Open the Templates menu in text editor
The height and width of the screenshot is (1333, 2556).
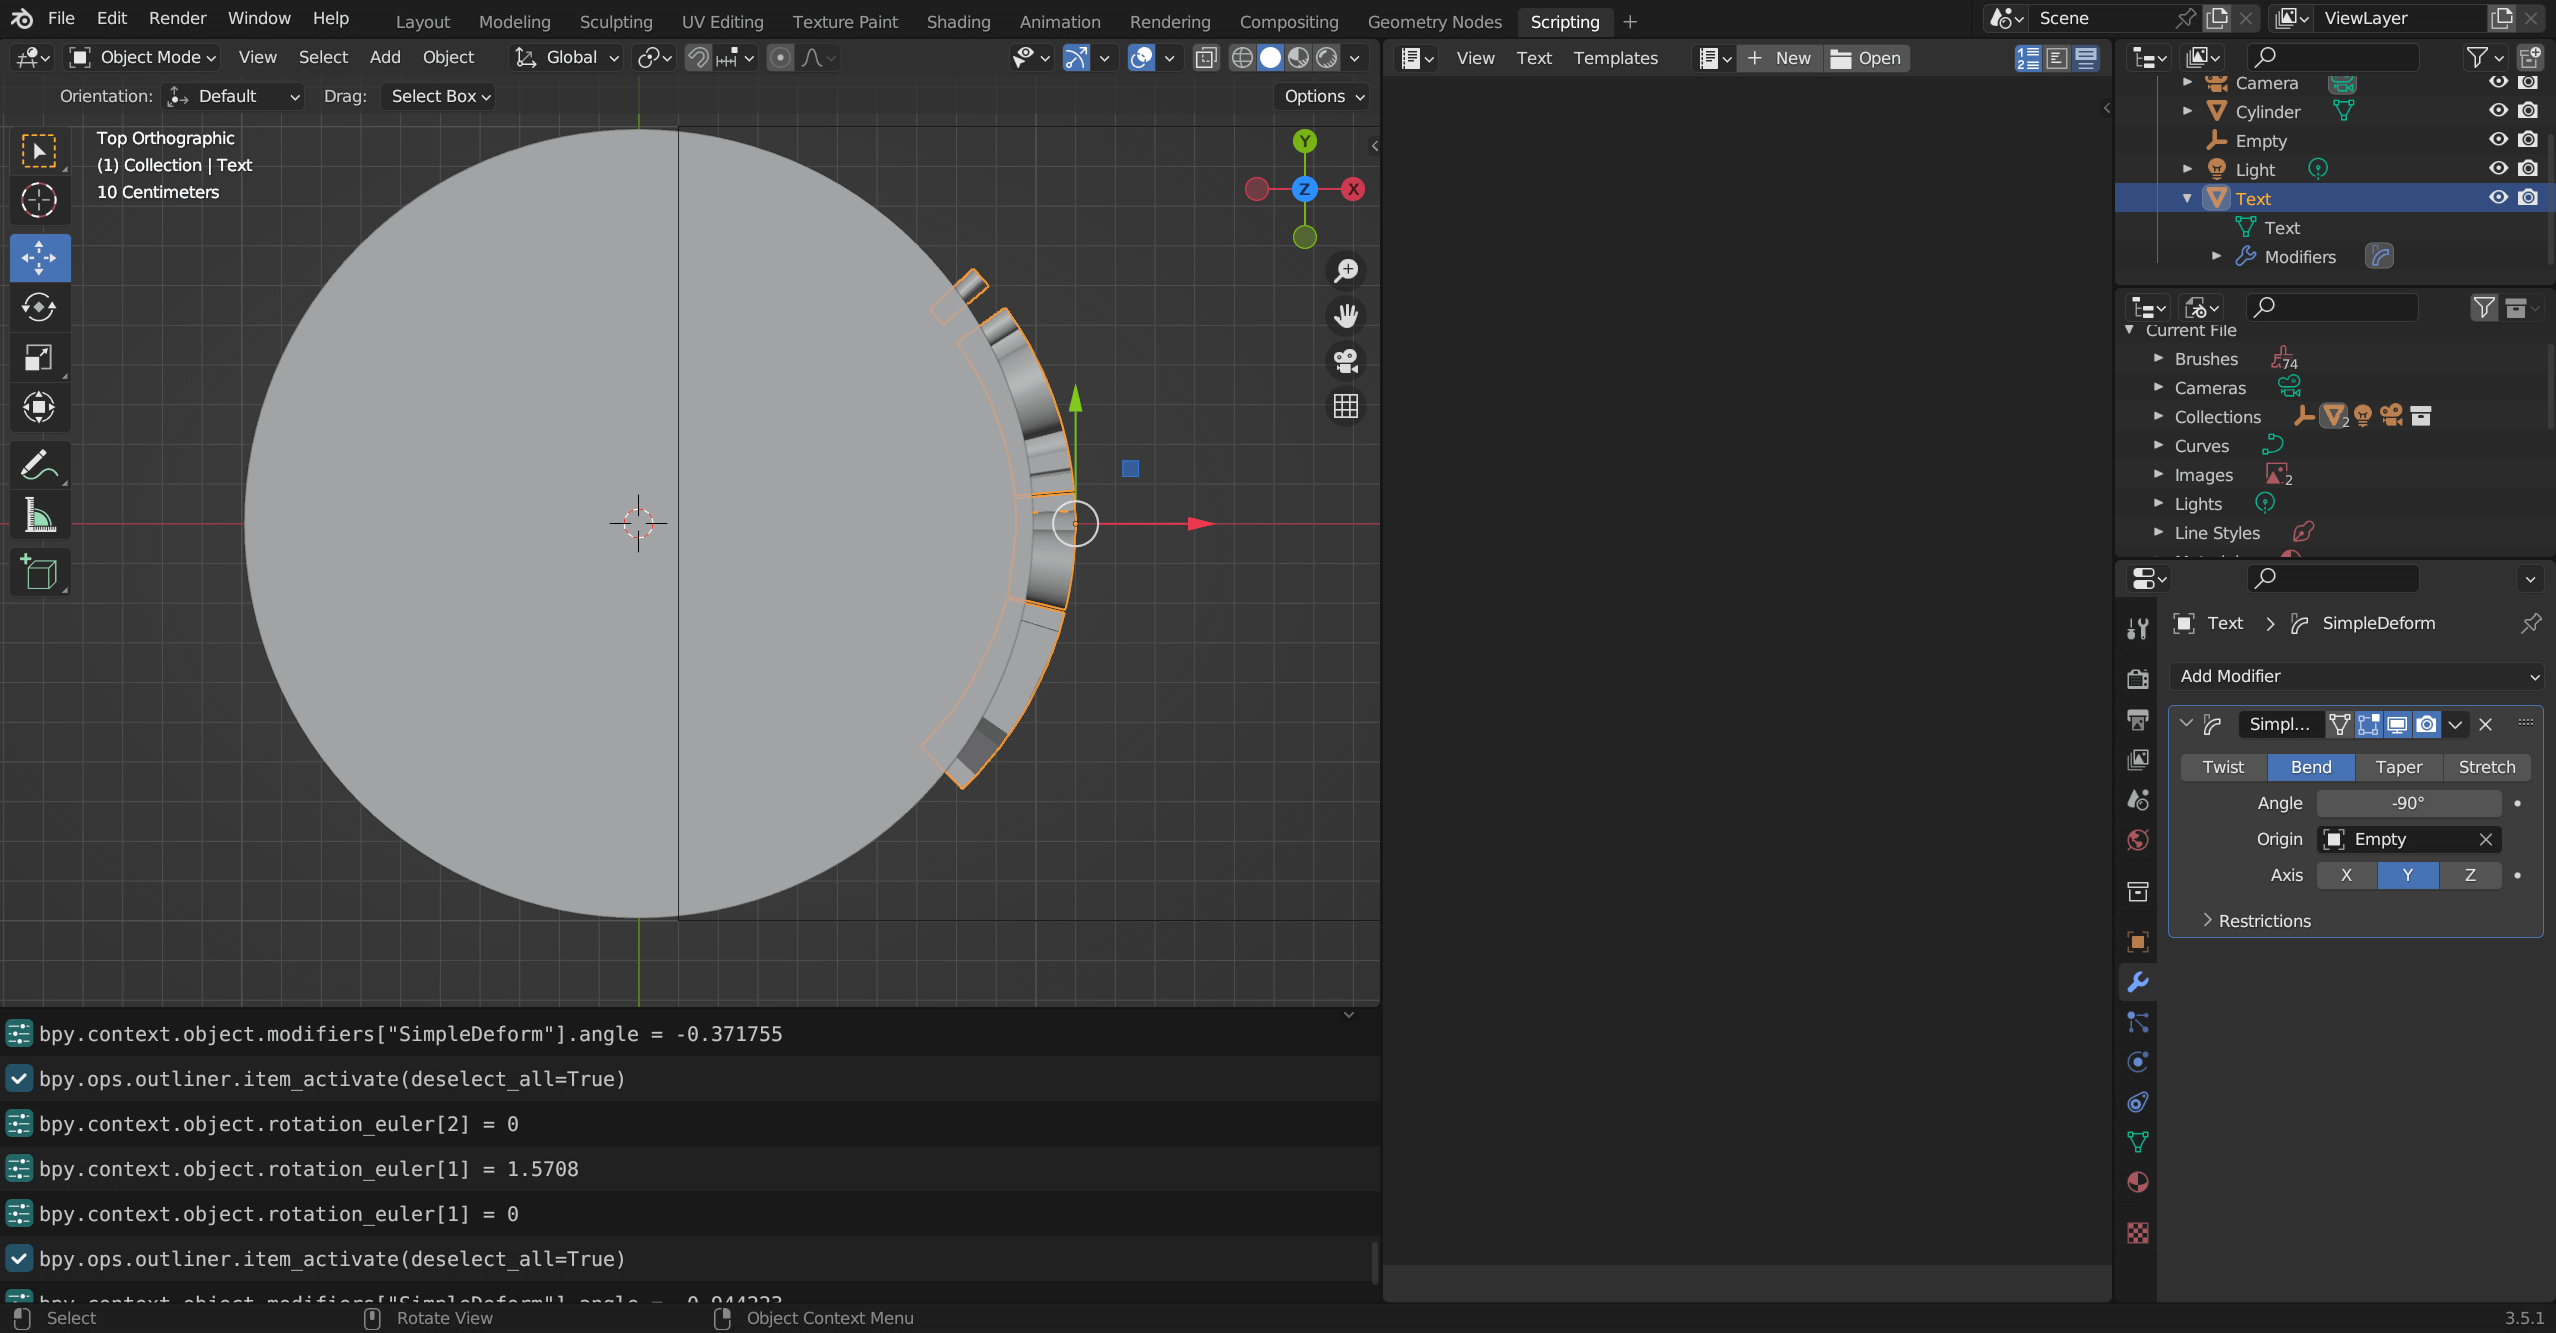pos(1615,58)
